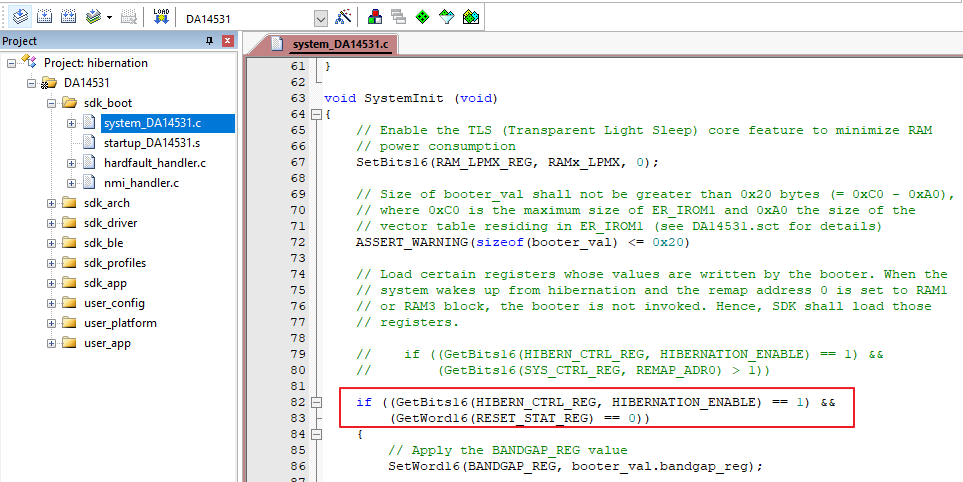Click the system_DA14531.c tab file icon
The height and width of the screenshot is (482, 963).
coord(277,44)
